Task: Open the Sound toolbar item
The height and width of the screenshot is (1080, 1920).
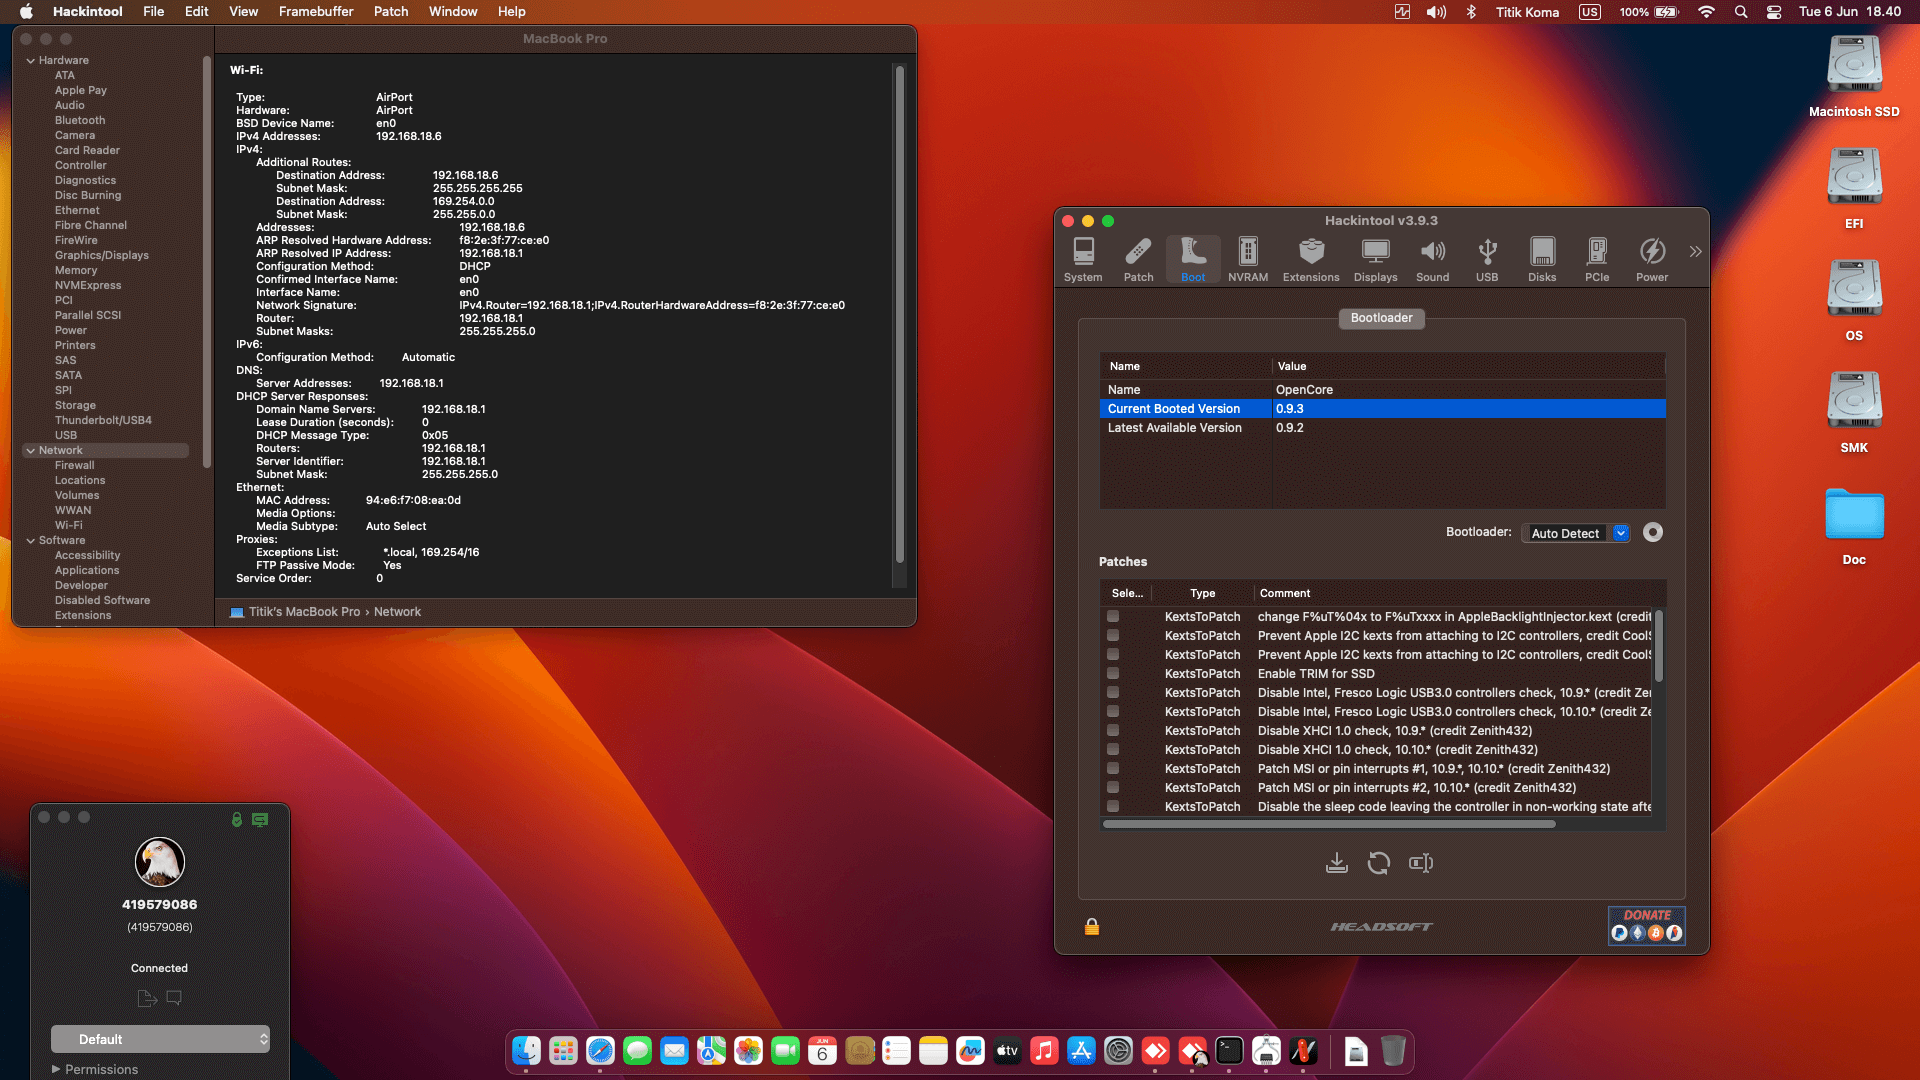Action: (1432, 259)
